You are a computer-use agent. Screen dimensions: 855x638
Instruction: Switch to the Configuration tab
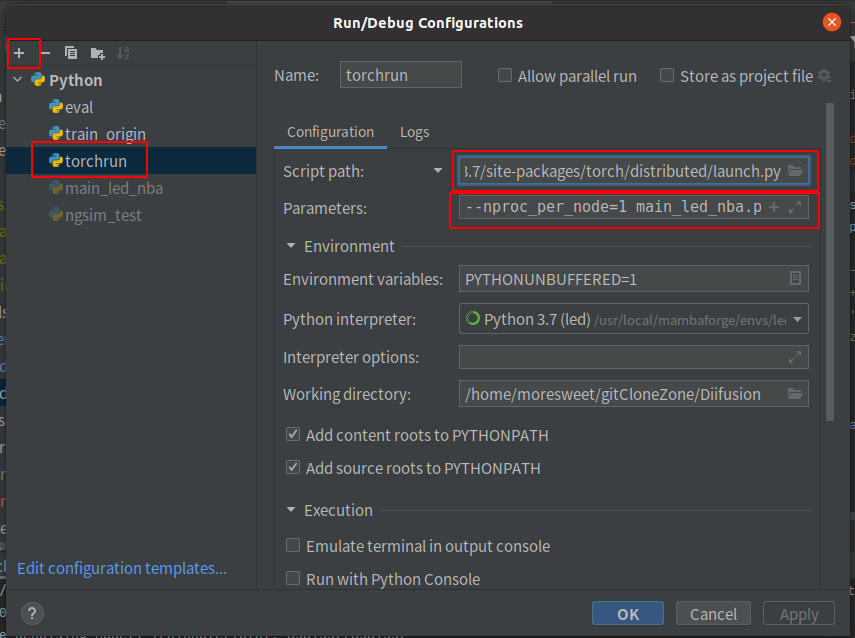(330, 133)
